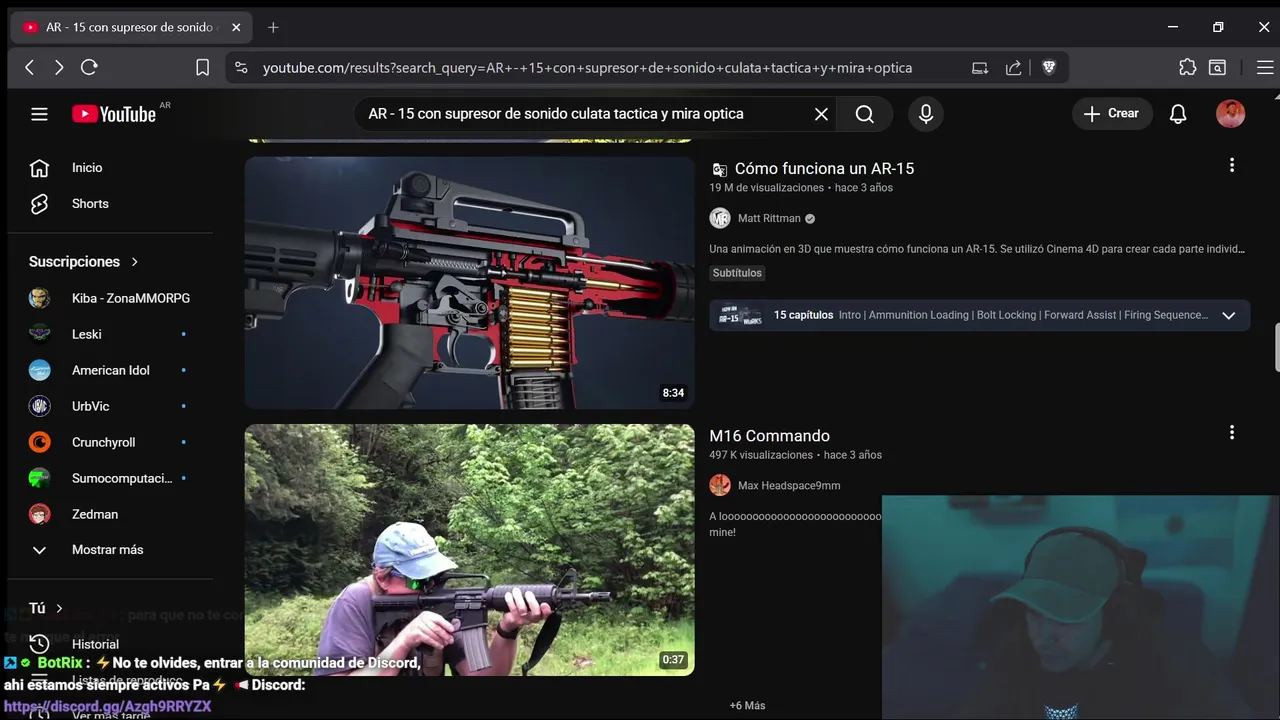Close the AR - 15 YouTube tab

236,27
